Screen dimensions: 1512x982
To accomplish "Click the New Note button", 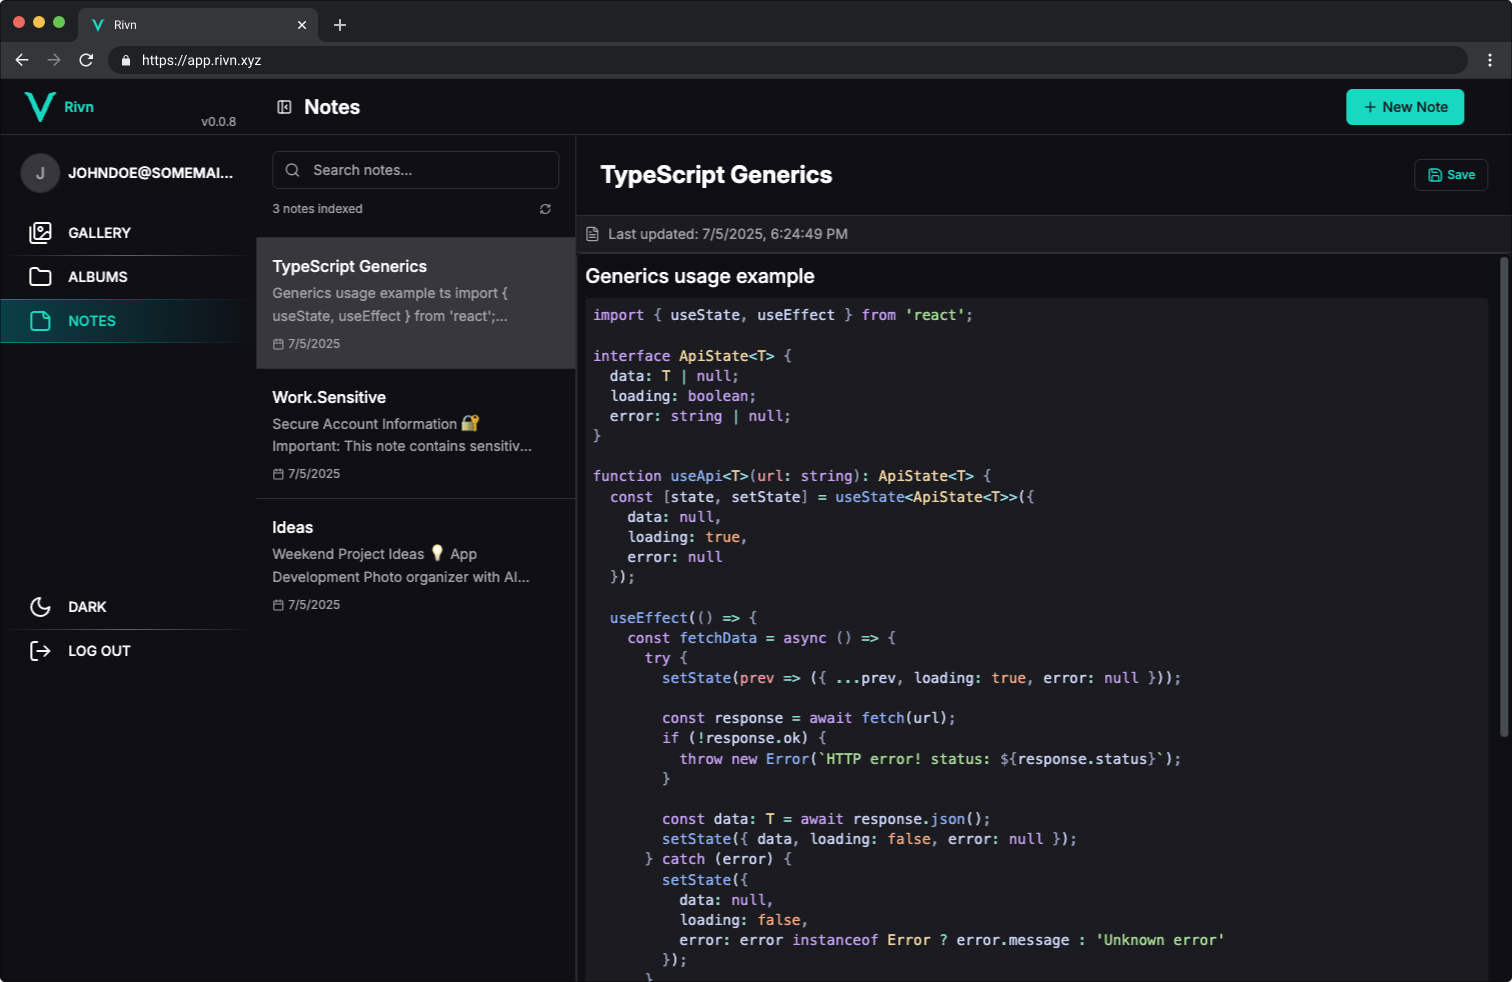I will [1405, 107].
